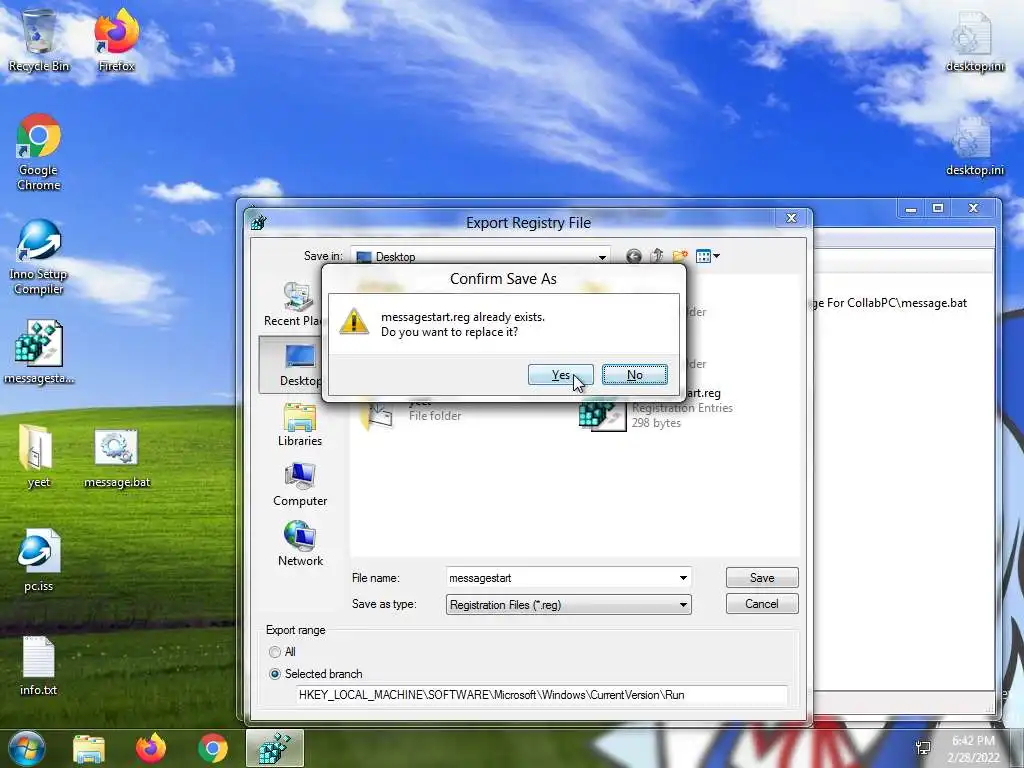Select the lower desktop.ini desktop file
This screenshot has height=768, width=1024.
click(x=975, y=146)
